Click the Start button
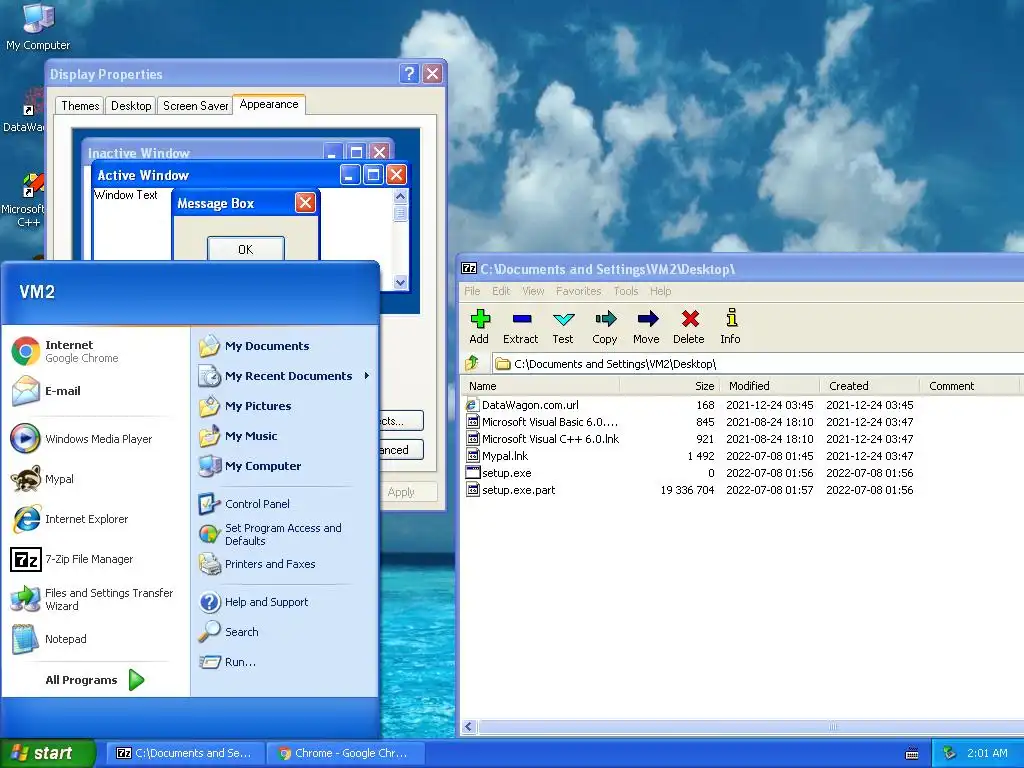 48,753
